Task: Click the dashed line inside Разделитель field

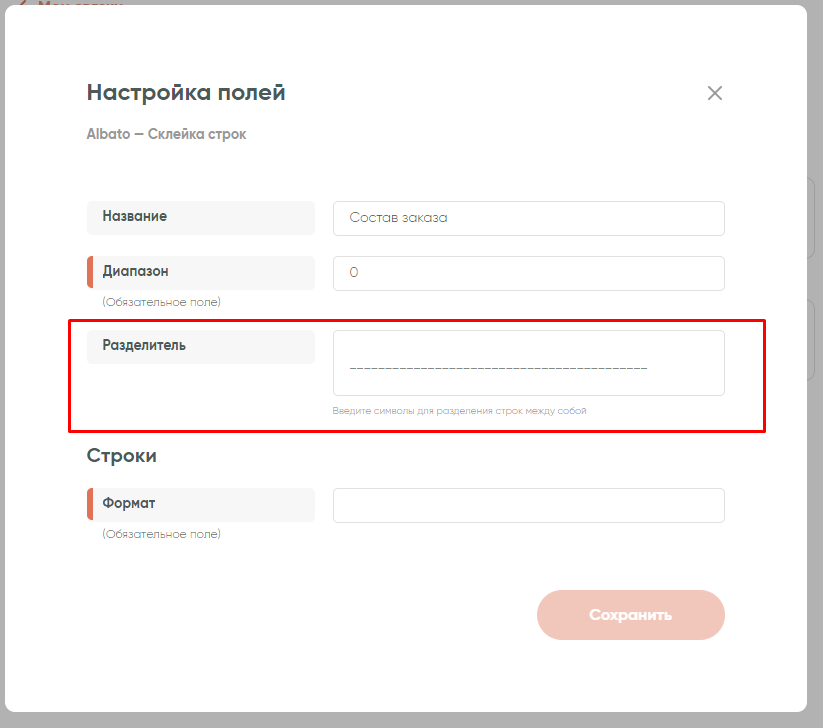Action: coord(498,369)
